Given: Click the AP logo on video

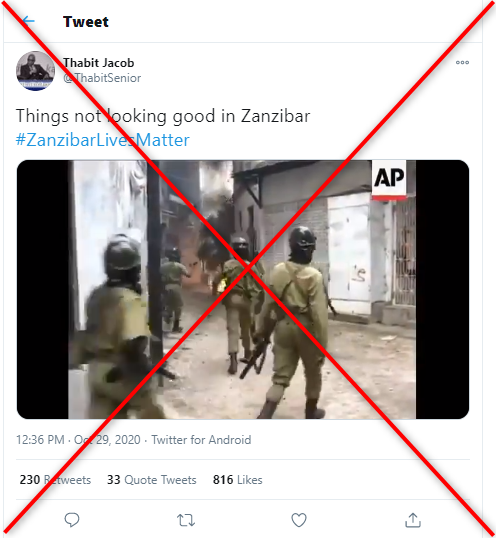Looking at the screenshot, I should click(x=389, y=178).
